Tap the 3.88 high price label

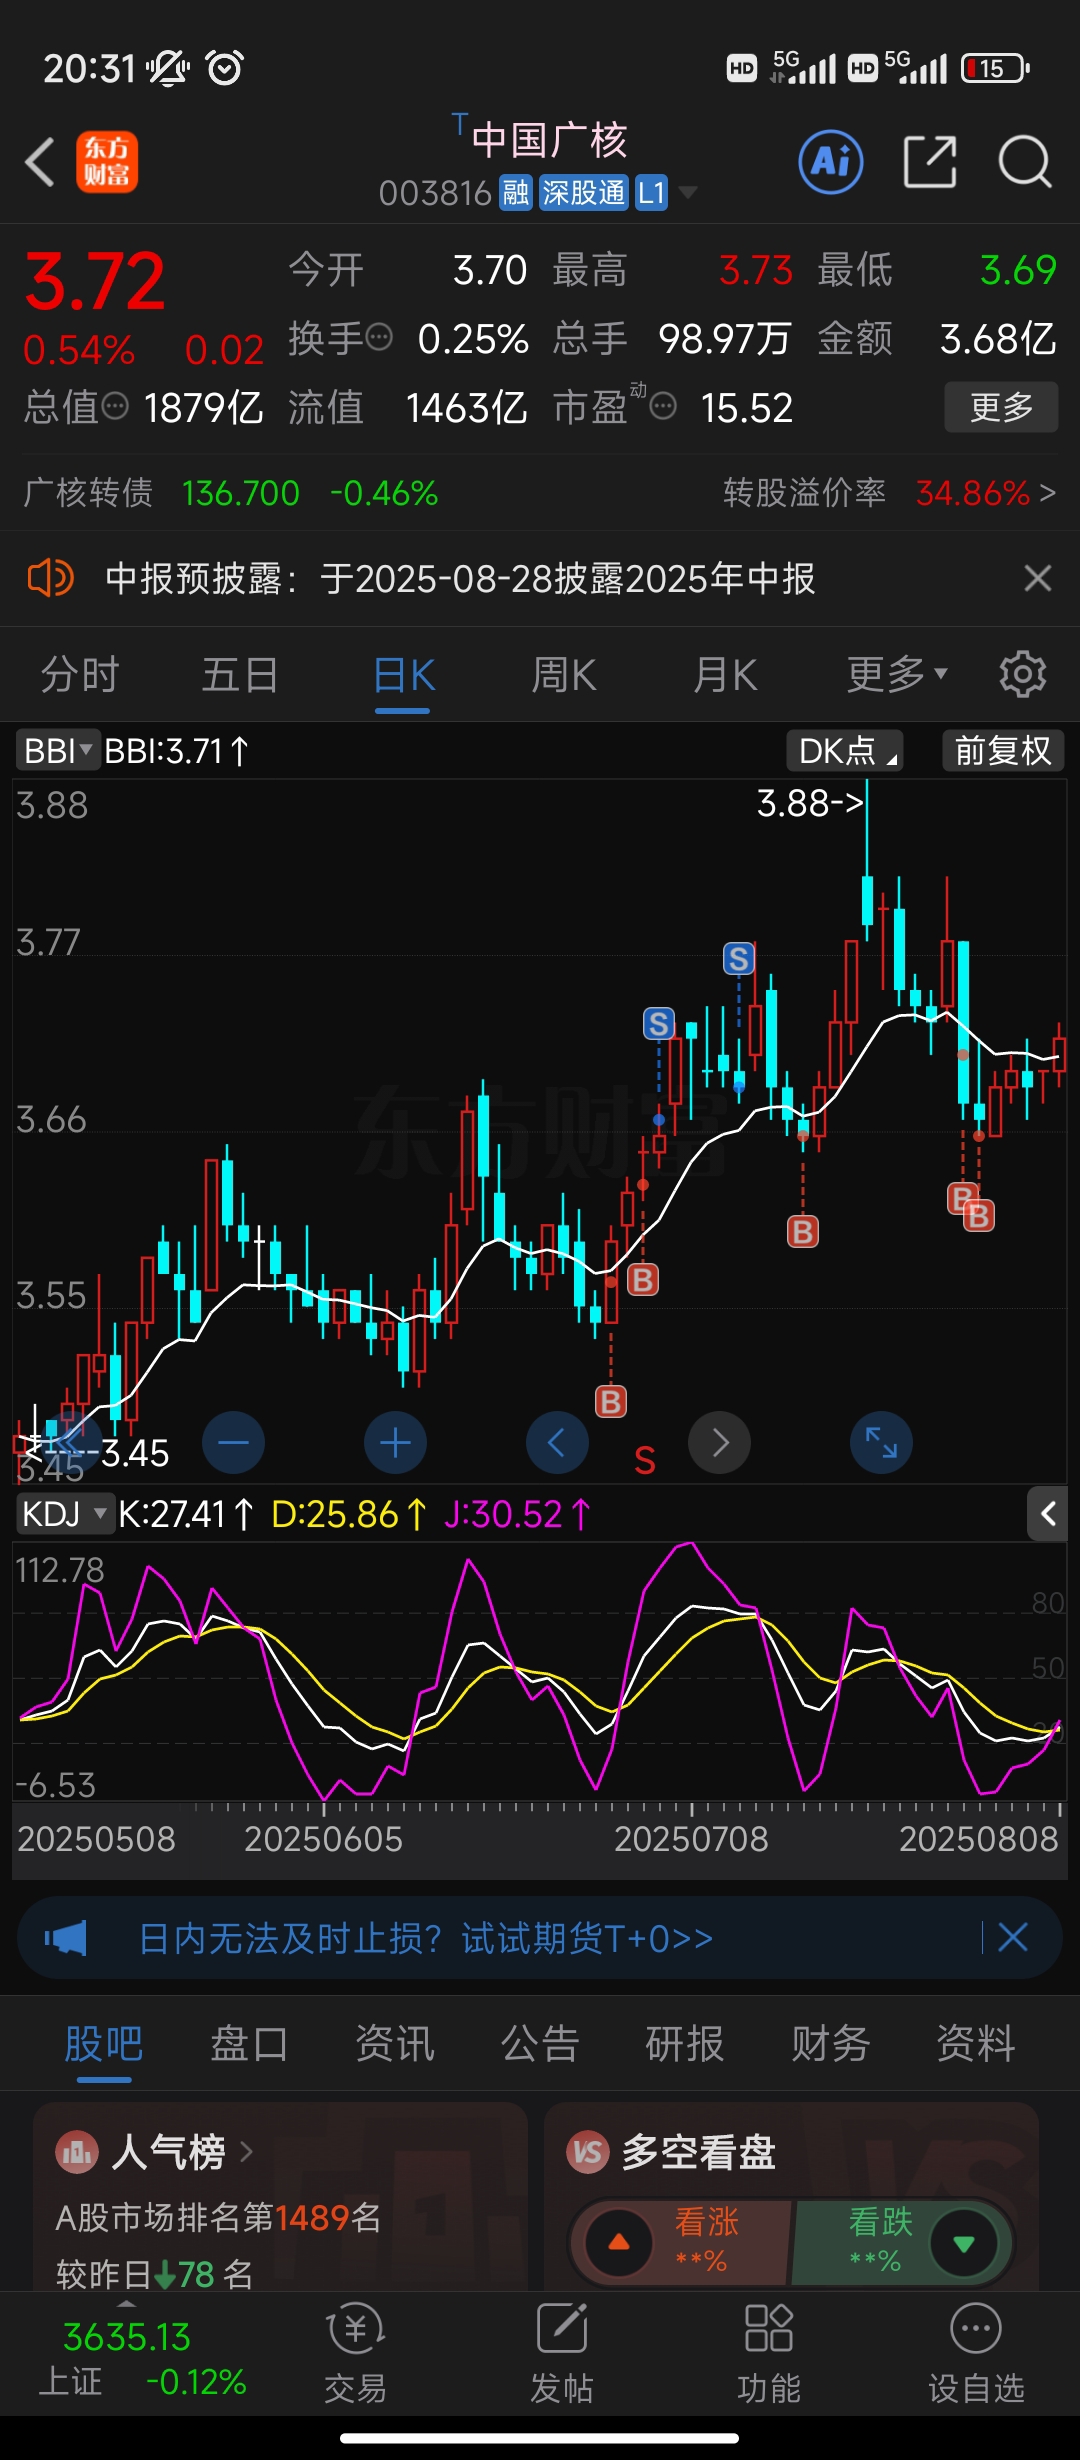809,803
